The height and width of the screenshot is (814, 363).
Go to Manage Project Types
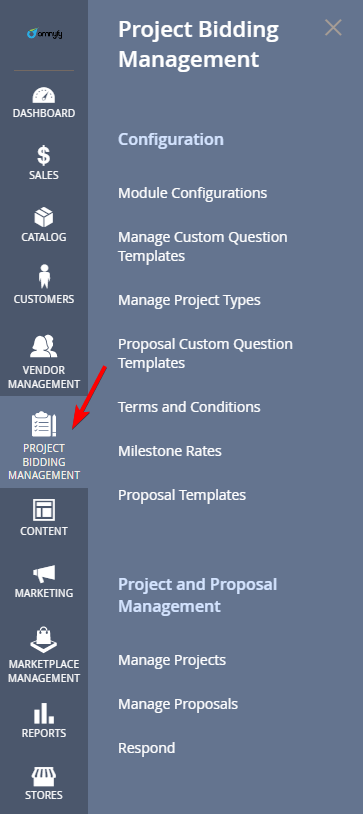tap(189, 300)
